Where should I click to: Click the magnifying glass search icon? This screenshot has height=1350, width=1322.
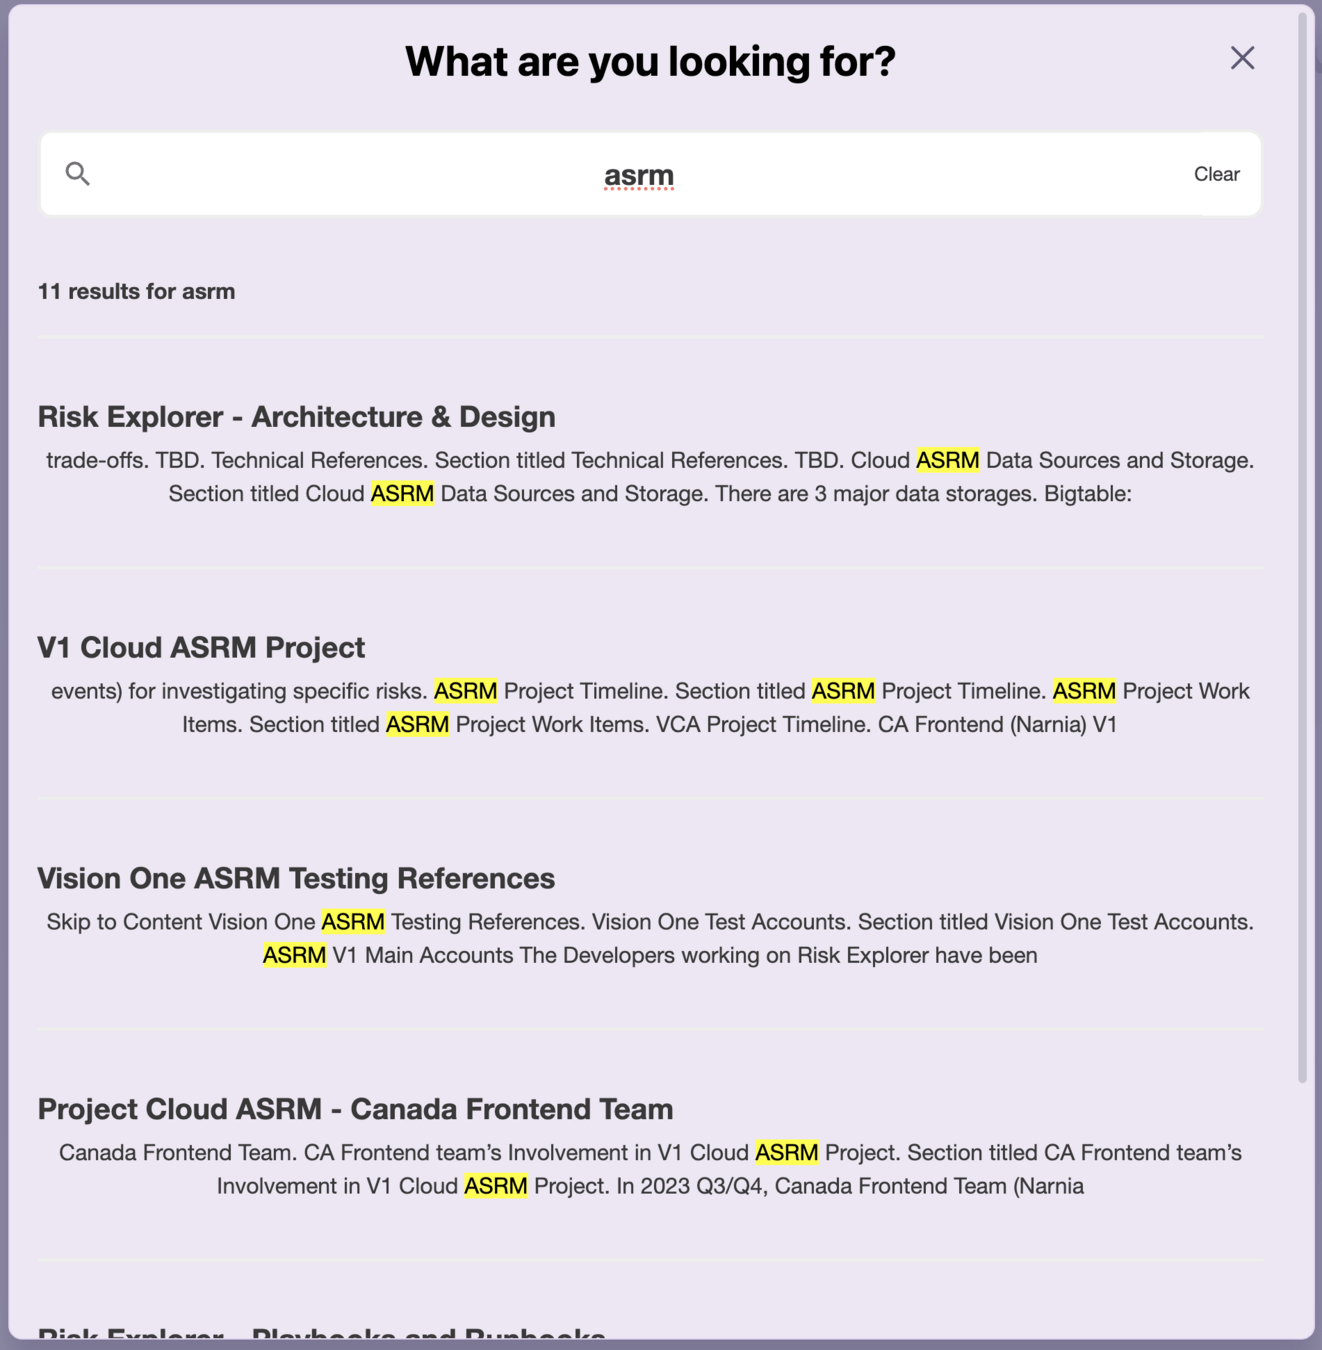pos(77,174)
